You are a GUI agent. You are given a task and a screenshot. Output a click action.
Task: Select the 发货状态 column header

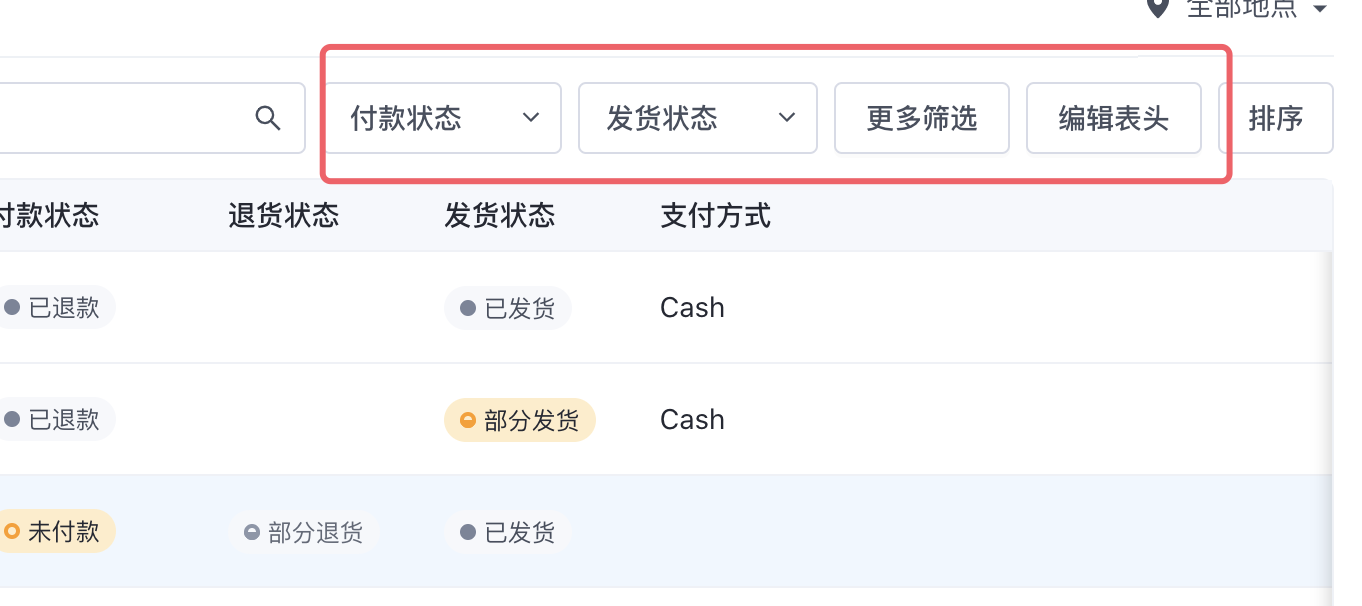(500, 215)
